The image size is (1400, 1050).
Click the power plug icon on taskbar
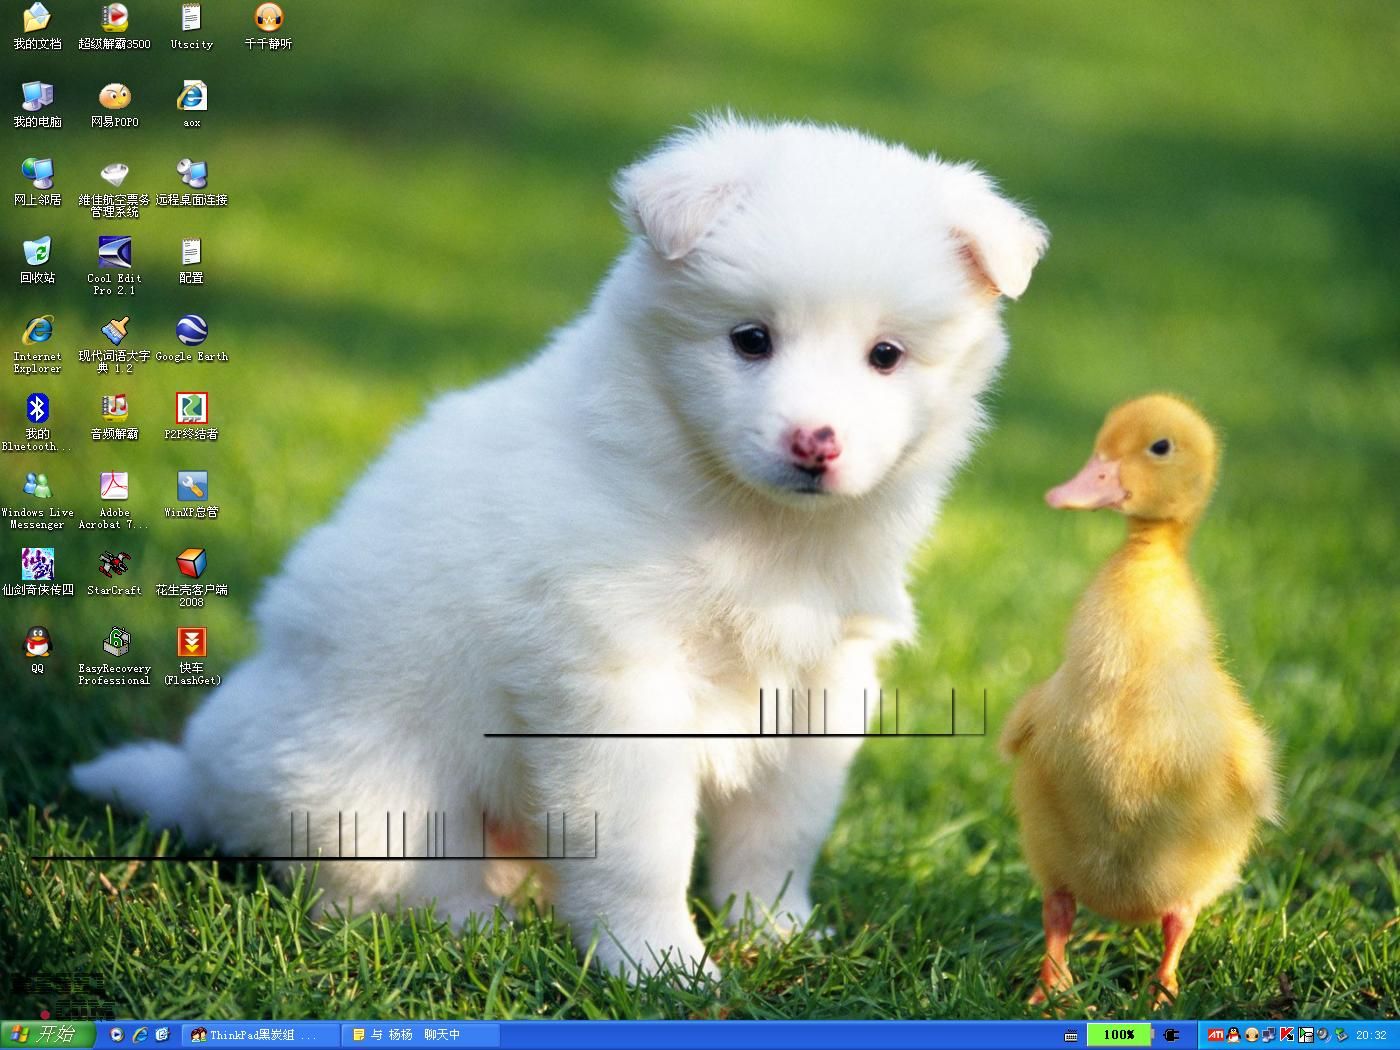click(x=1172, y=1035)
